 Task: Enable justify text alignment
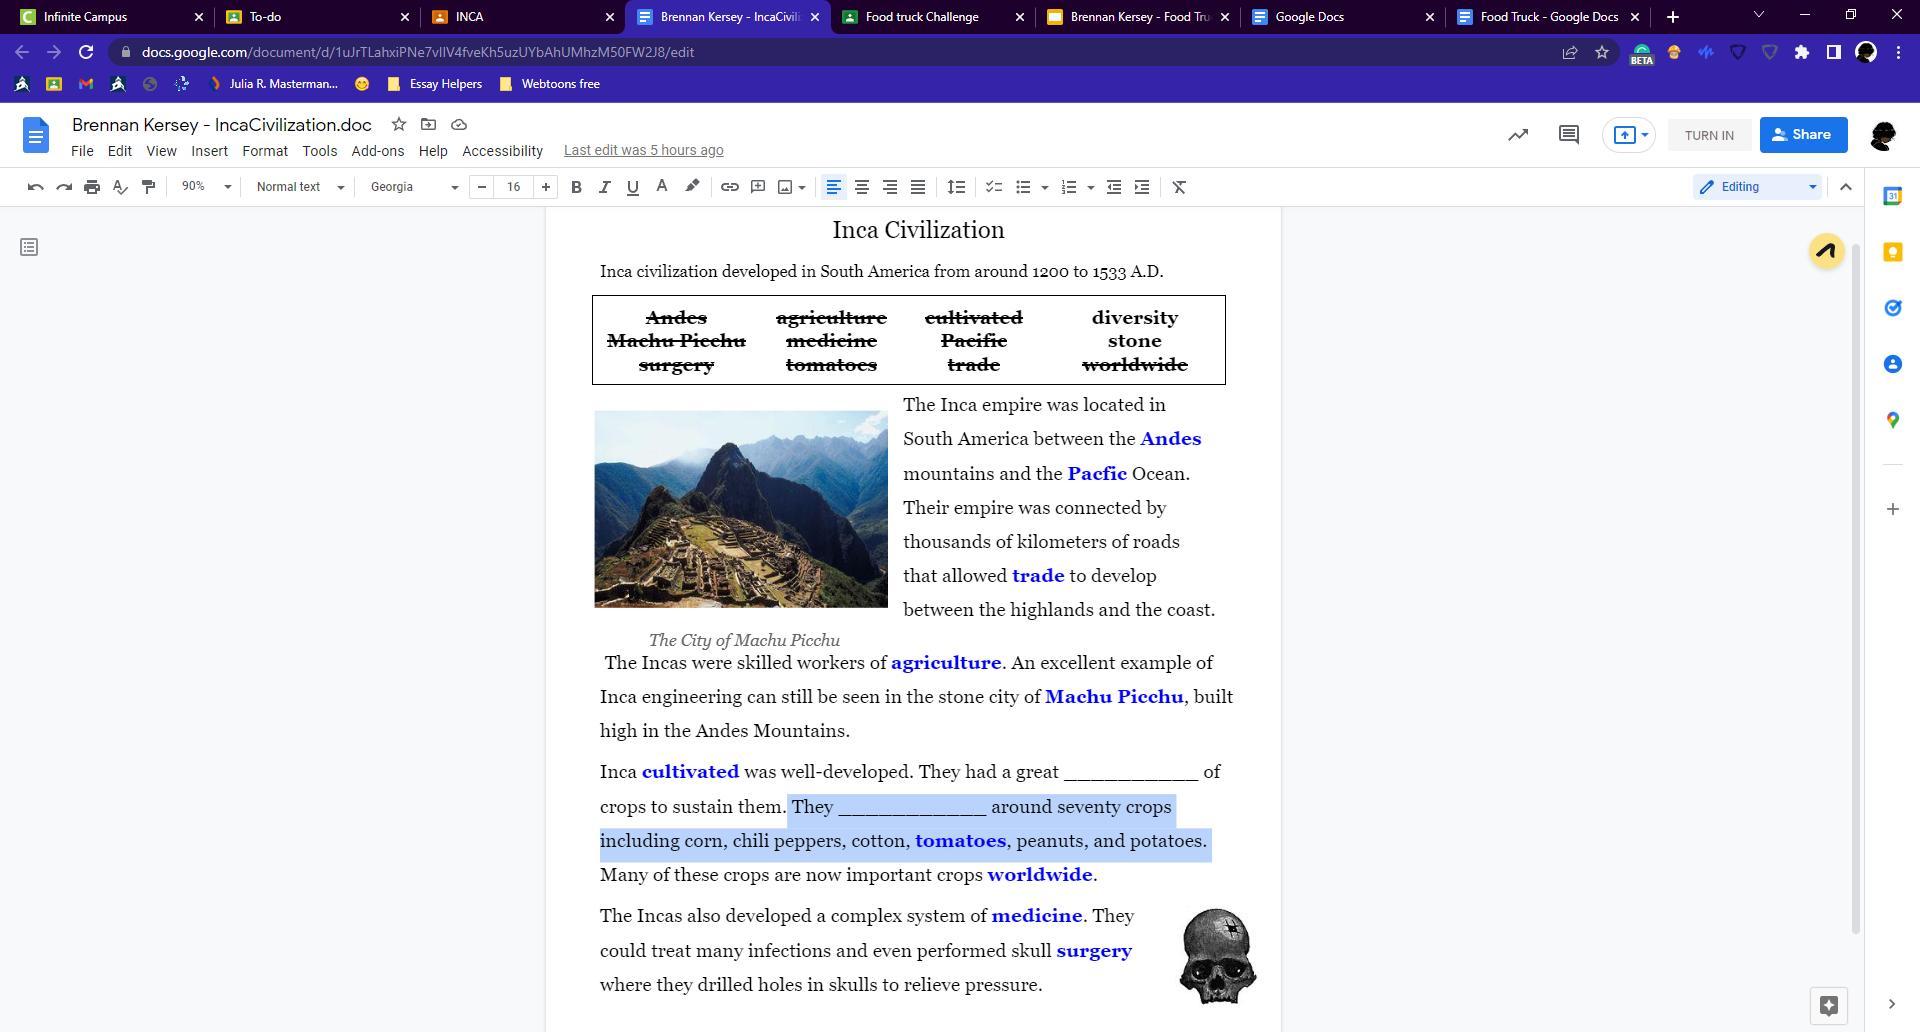917,187
